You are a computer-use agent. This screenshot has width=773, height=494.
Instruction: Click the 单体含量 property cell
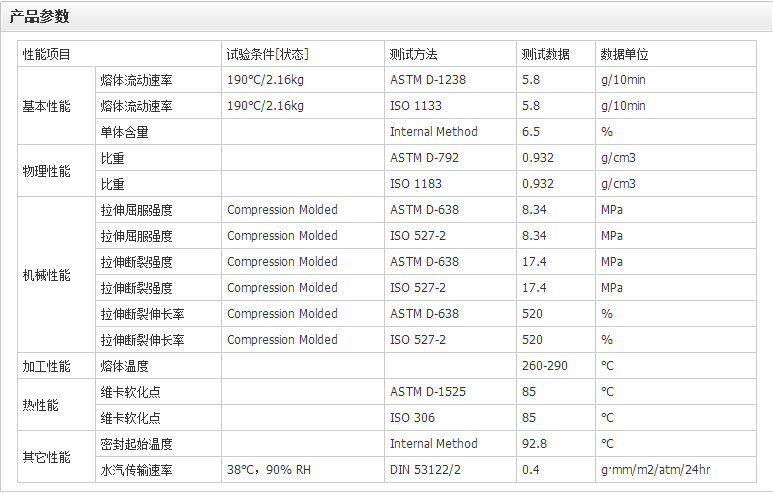[125, 132]
